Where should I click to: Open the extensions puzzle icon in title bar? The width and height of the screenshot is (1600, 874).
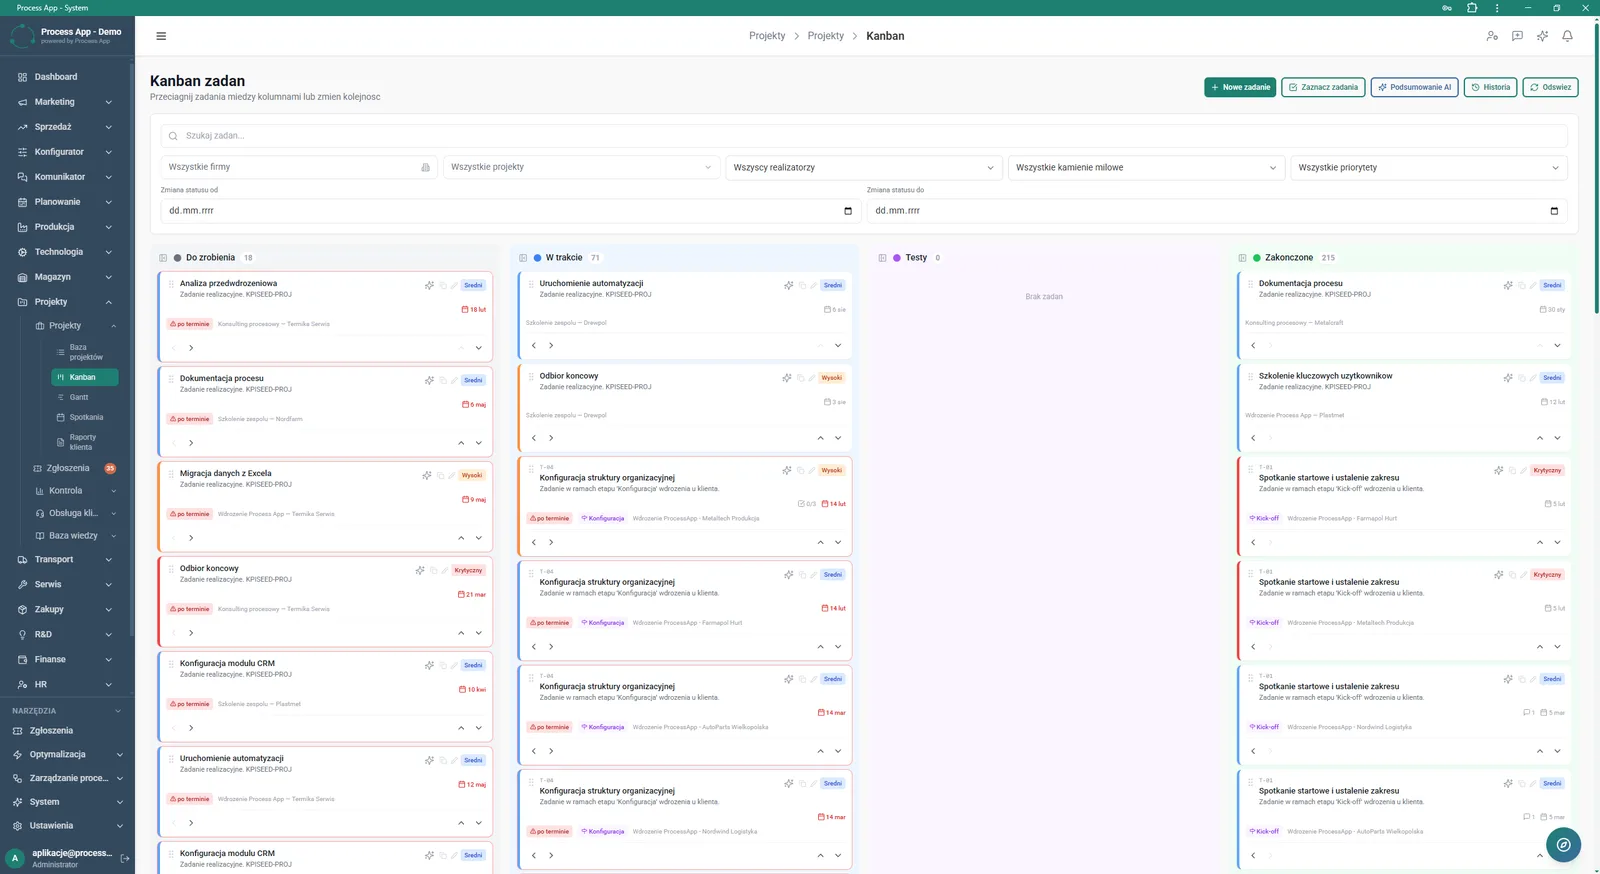click(x=1472, y=8)
